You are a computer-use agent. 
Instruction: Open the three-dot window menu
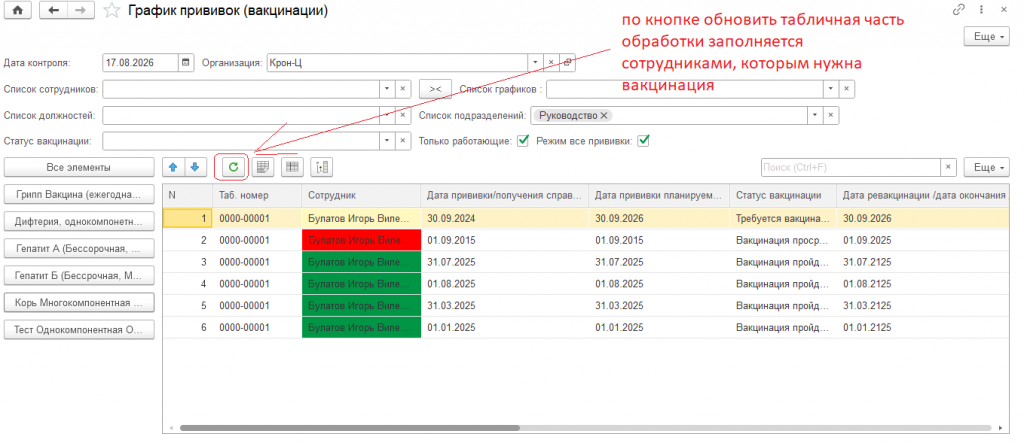982,9
